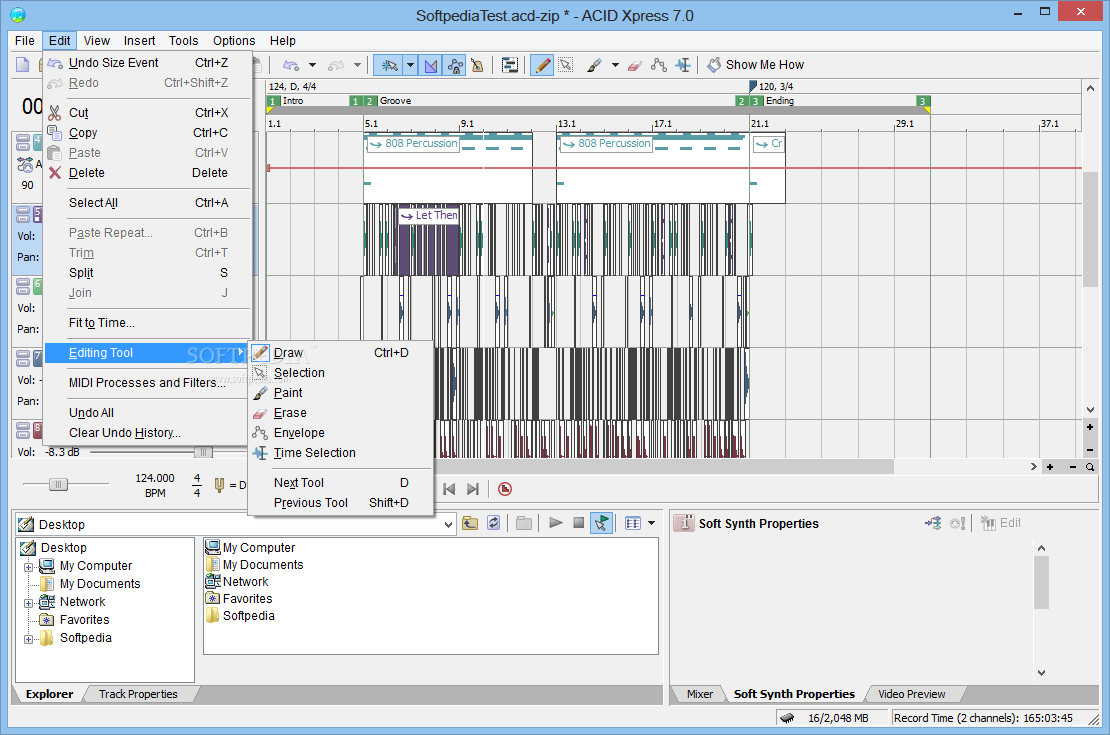Switch to the Video Preview tab
The height and width of the screenshot is (735, 1110).
911,694
